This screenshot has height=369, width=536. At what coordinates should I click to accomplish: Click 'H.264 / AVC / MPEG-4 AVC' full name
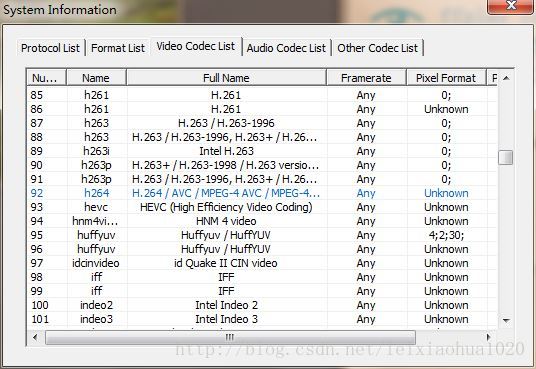click(226, 193)
